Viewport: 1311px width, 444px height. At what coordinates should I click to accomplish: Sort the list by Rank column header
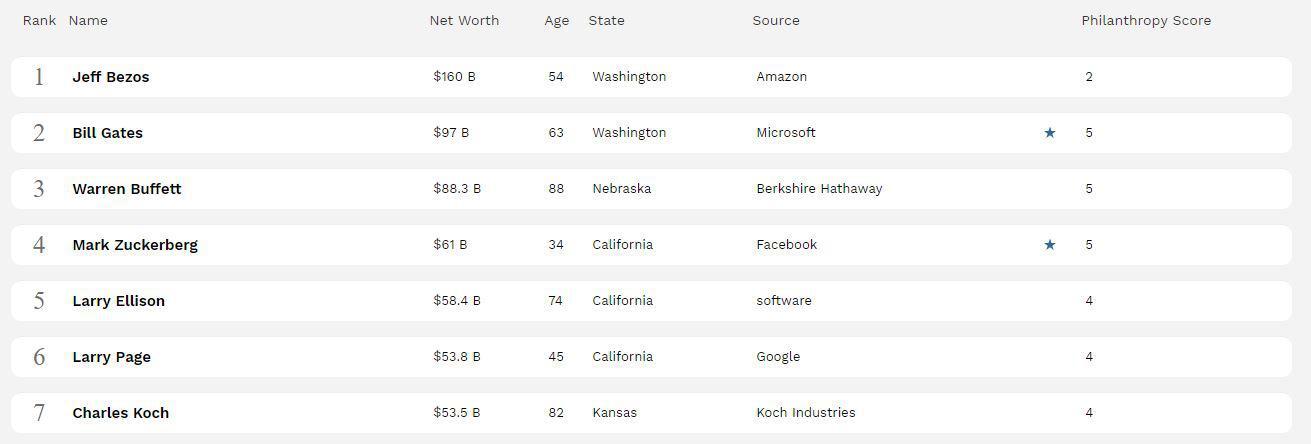(x=39, y=20)
